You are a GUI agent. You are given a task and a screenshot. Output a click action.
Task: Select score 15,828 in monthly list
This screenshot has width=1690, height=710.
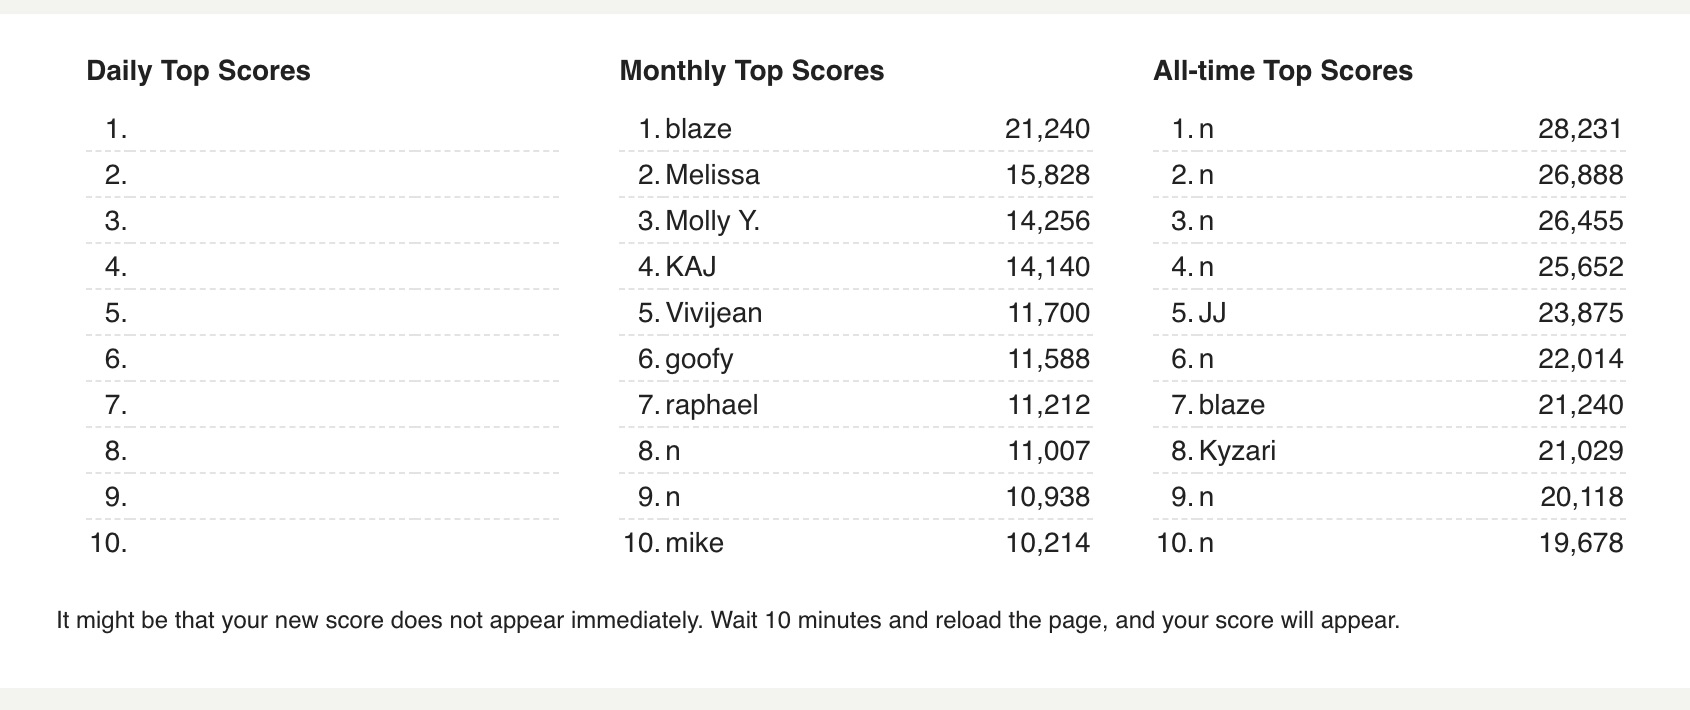1047,175
